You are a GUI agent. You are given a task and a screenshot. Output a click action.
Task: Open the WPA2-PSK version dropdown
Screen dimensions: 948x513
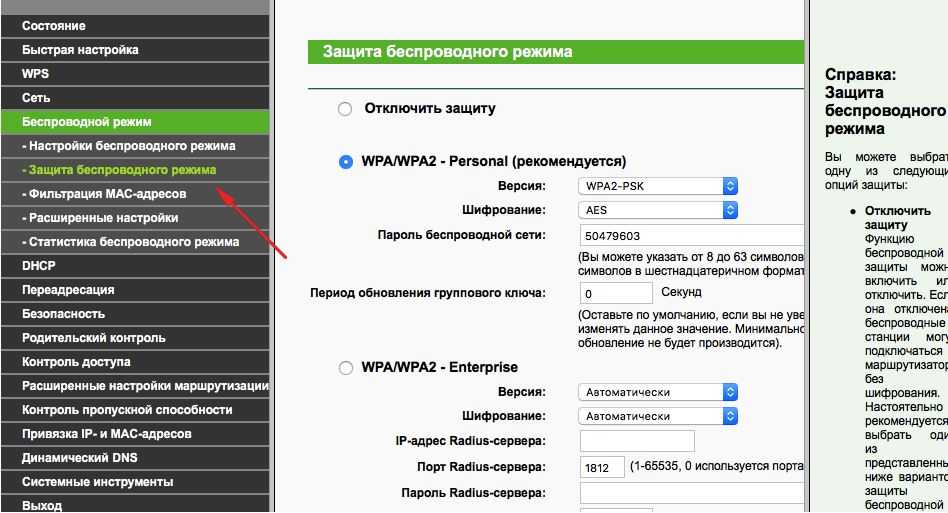point(658,186)
